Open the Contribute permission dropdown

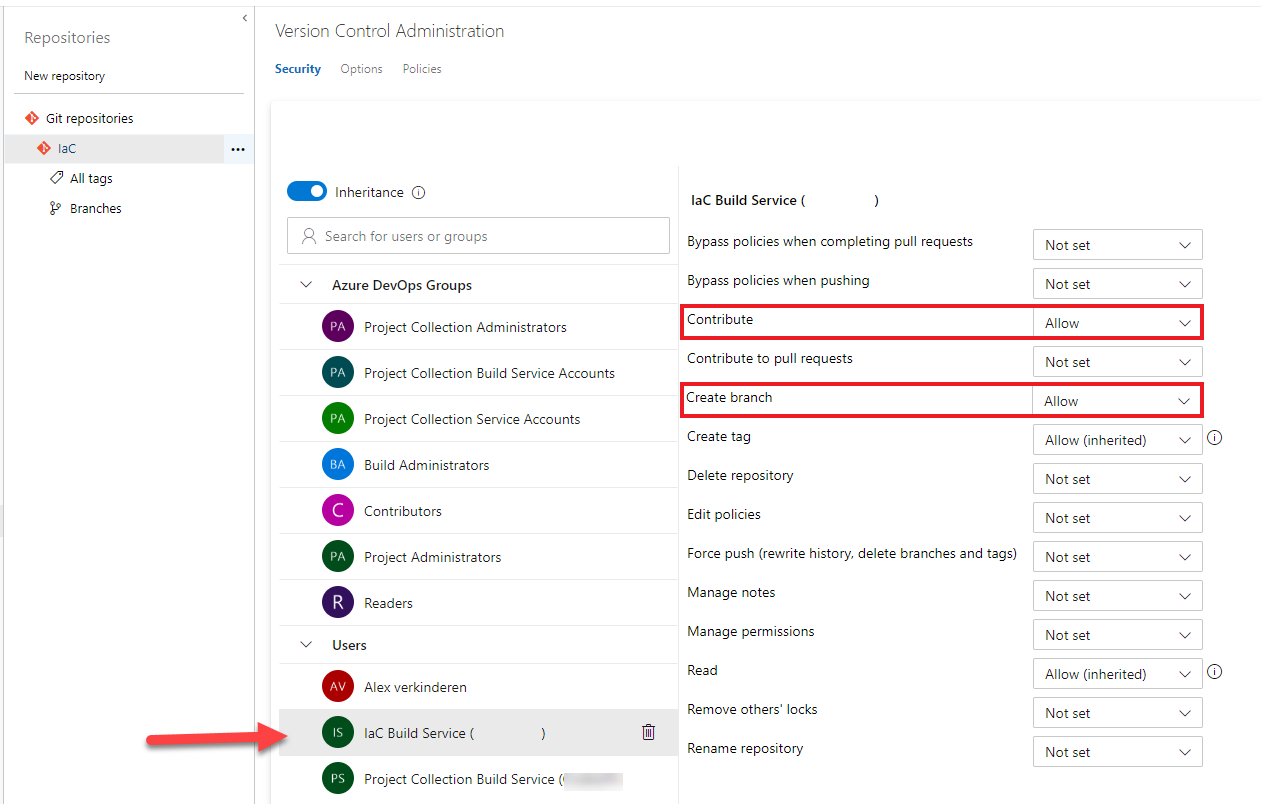tap(1117, 323)
